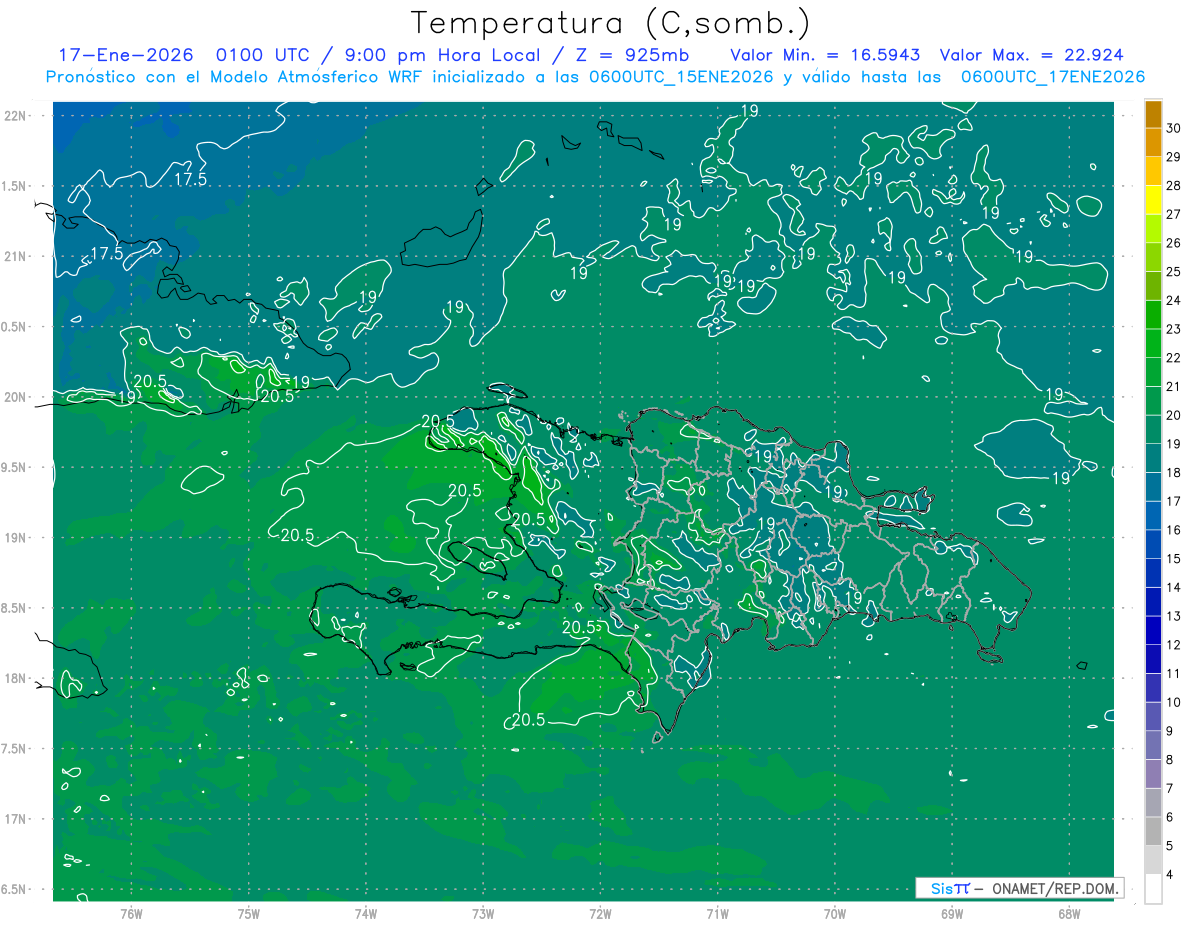Click the '74W' longitude axis label
Viewport: 1200px width, 927px height.
pyautogui.click(x=366, y=913)
